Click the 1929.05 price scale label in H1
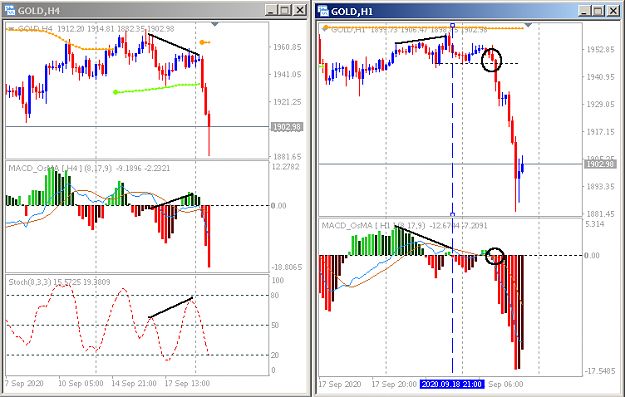The width and height of the screenshot is (625, 397). [x=600, y=104]
